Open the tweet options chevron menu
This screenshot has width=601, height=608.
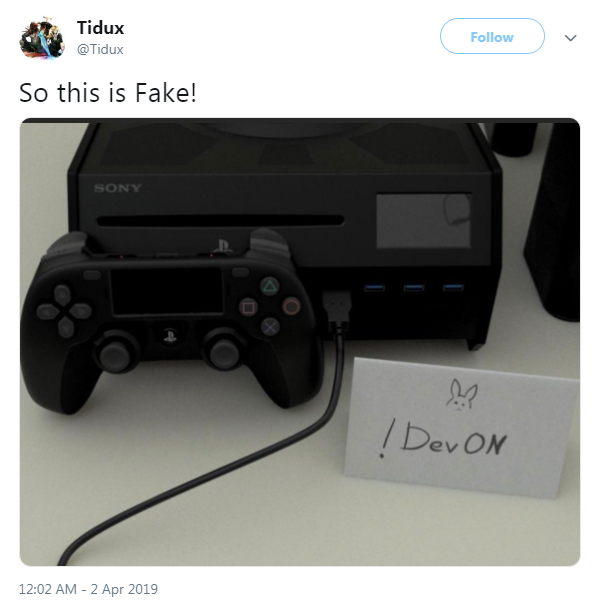570,38
